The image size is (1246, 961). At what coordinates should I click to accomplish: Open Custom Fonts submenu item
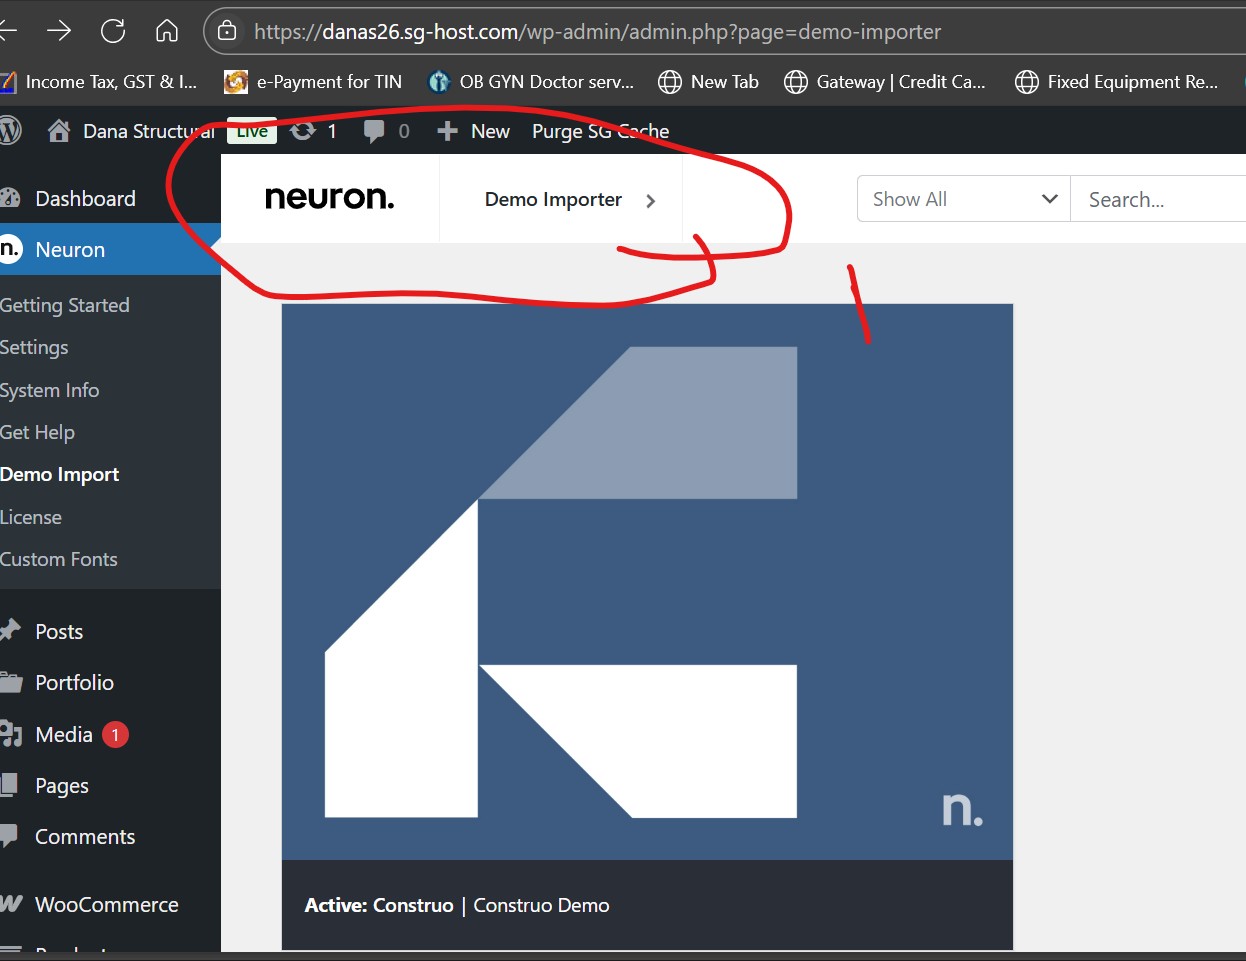click(59, 559)
